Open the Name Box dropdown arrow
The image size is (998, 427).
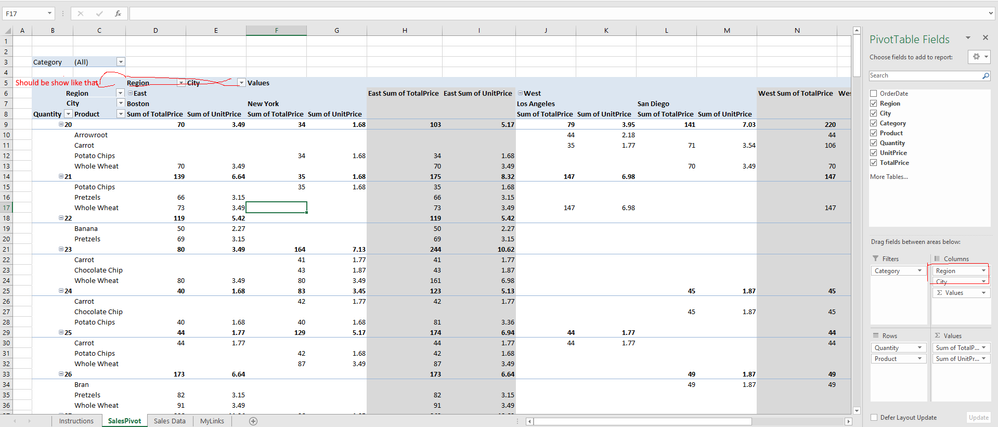pyautogui.click(x=51, y=14)
